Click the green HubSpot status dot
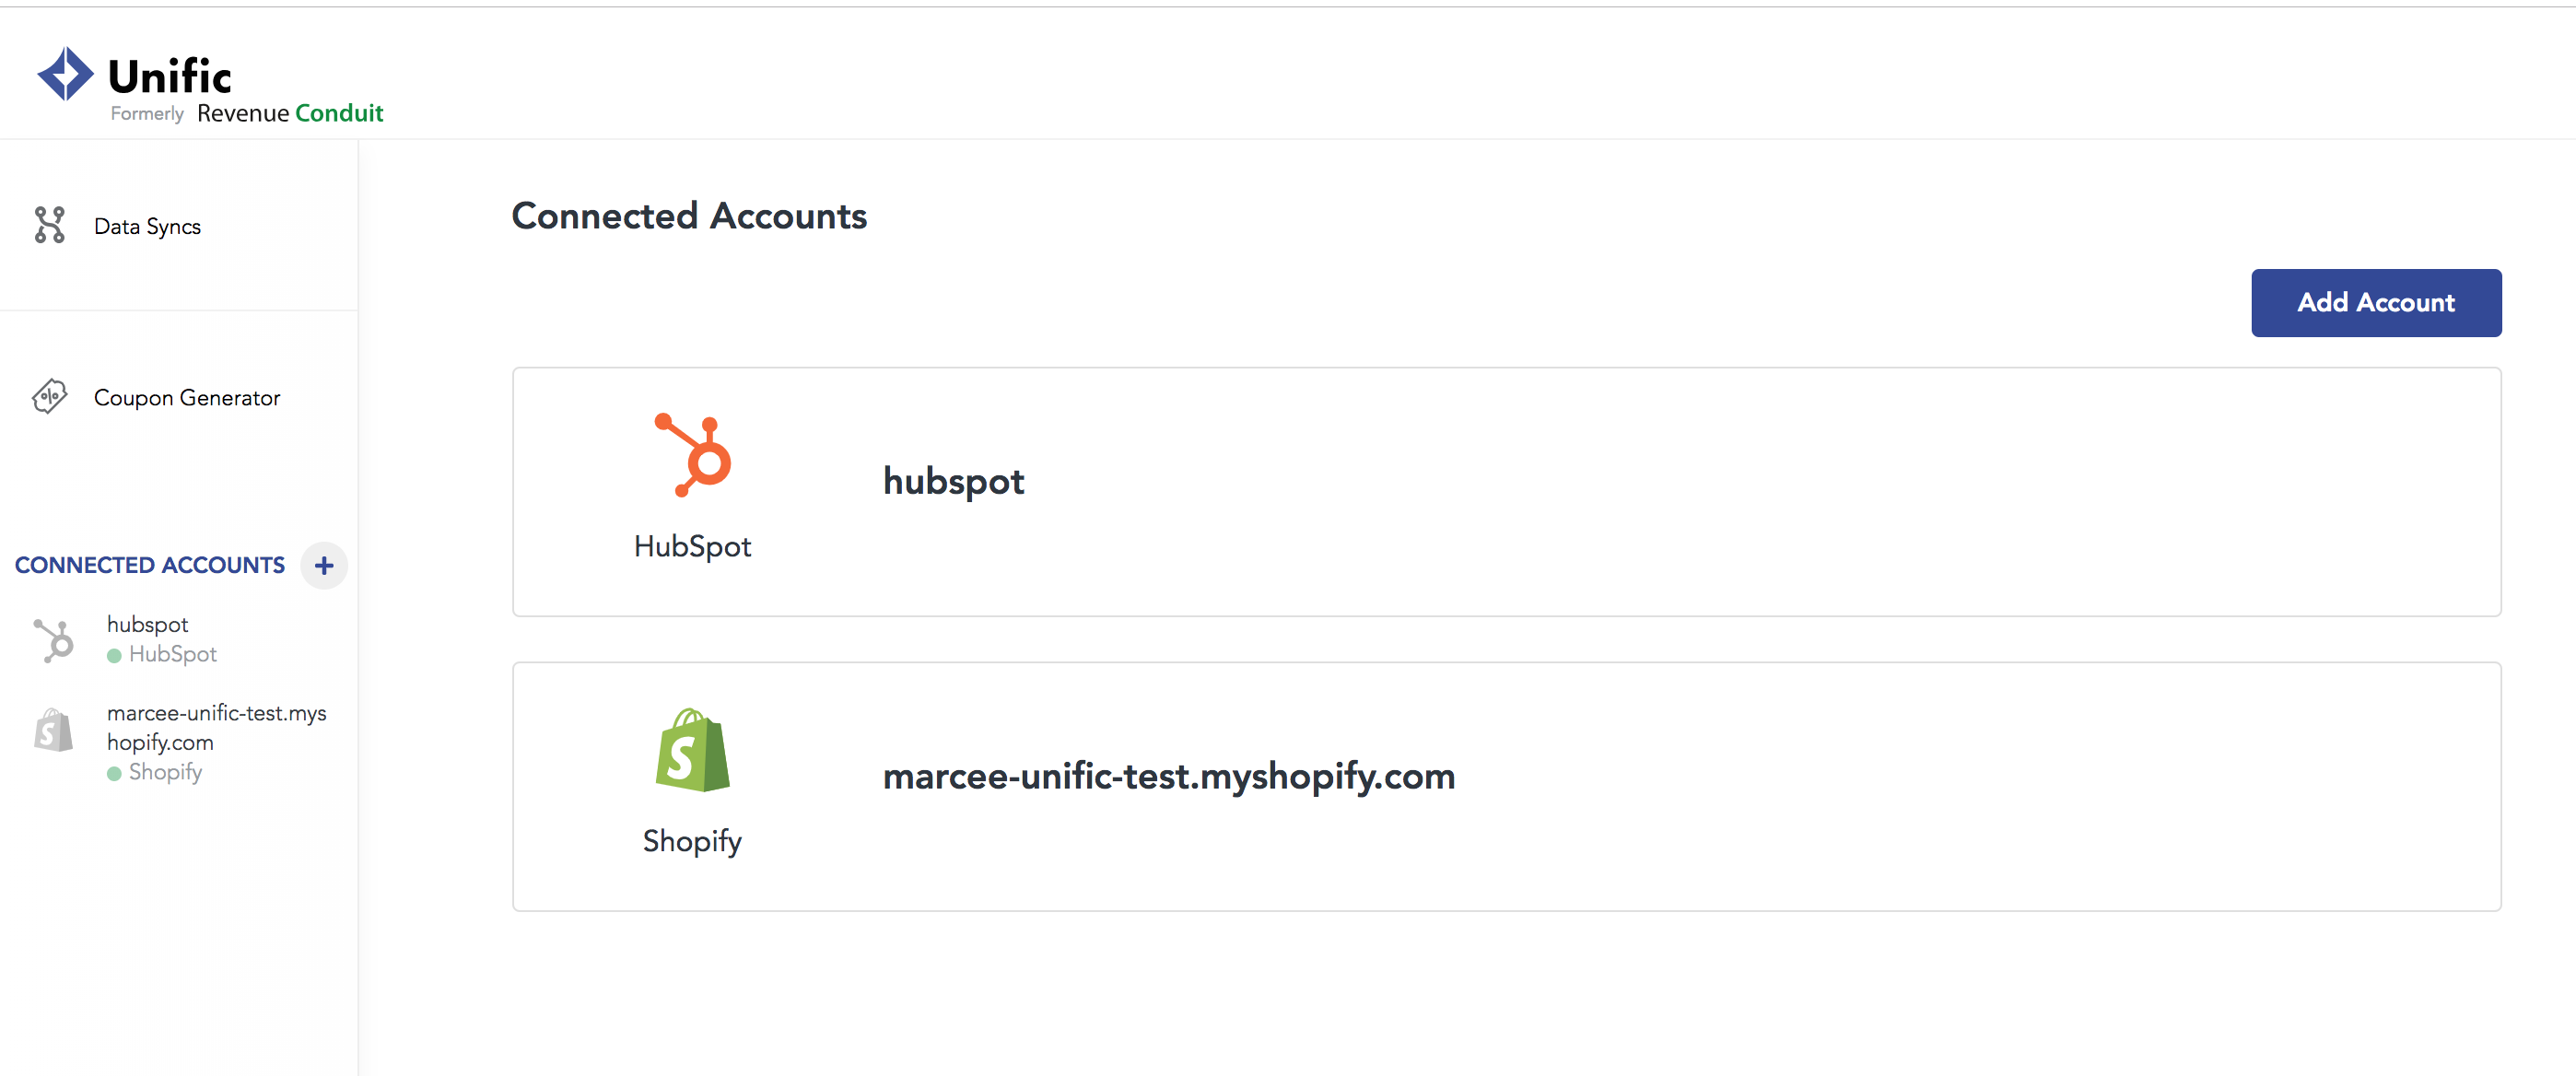2576x1076 pixels. click(x=114, y=656)
